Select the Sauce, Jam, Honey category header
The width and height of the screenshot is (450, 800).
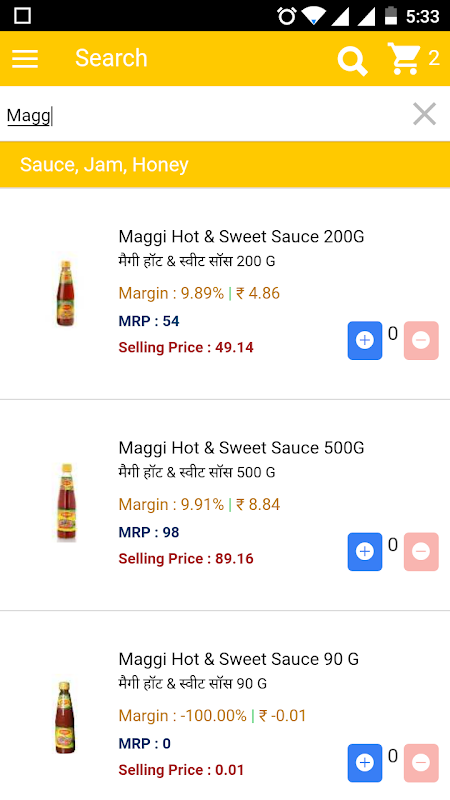click(225, 164)
